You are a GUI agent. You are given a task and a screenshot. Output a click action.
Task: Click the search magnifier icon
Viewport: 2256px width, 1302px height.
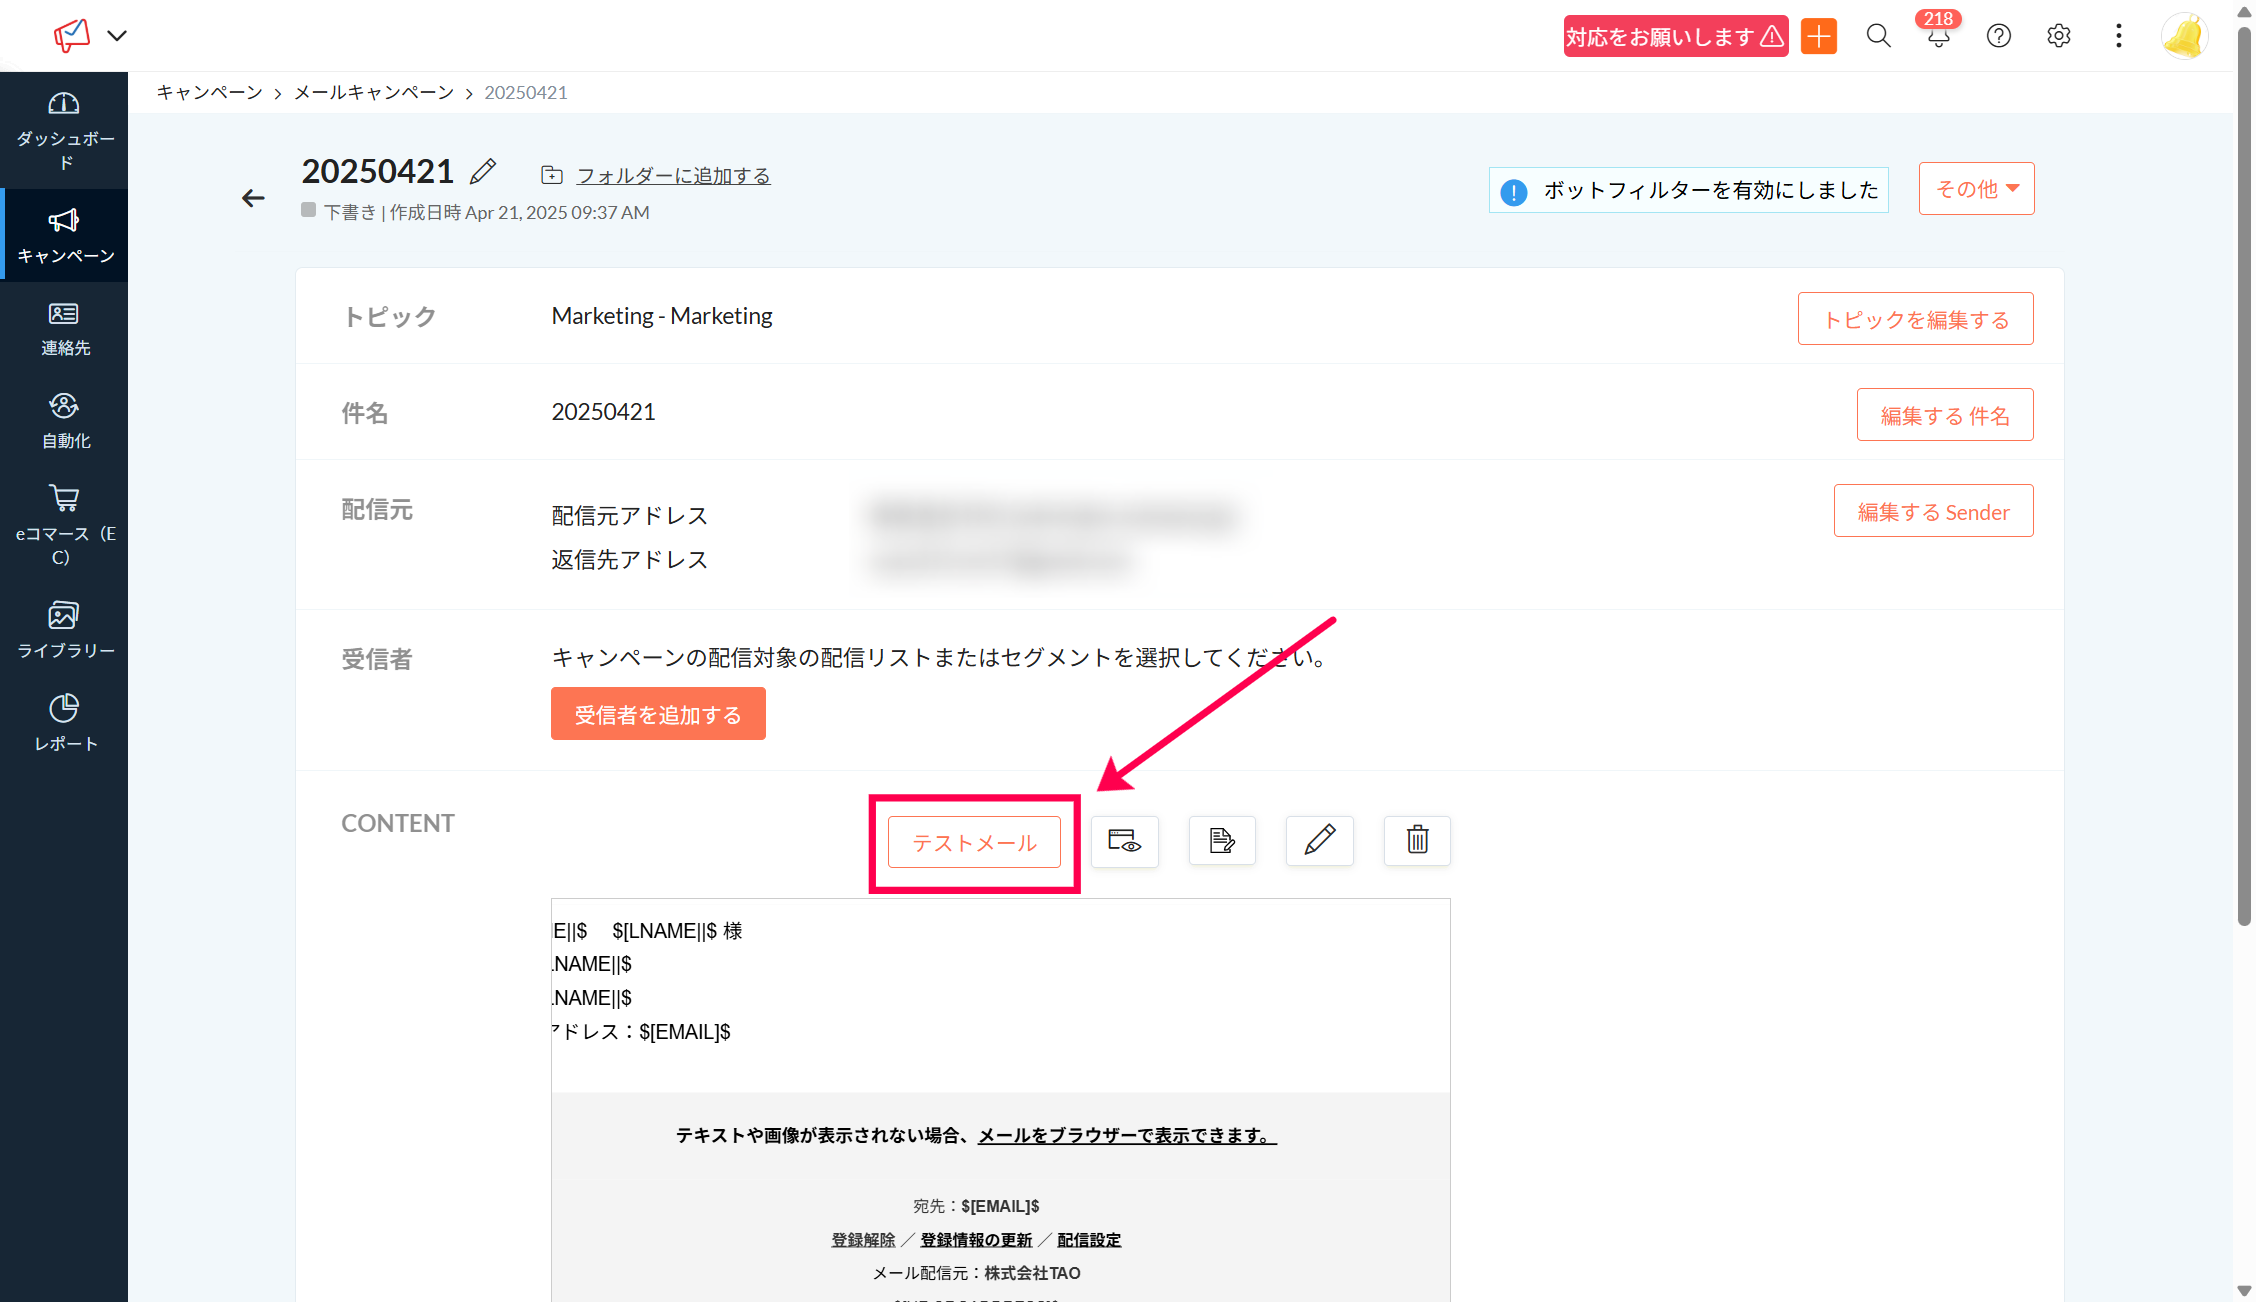click(x=1878, y=37)
